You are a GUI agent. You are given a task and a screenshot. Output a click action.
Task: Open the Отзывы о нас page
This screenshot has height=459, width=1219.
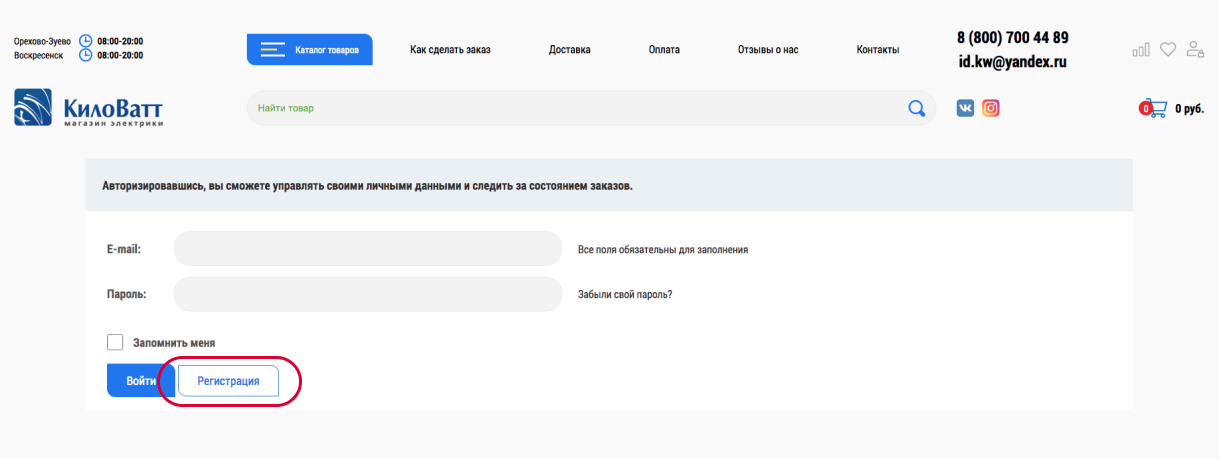(x=768, y=49)
